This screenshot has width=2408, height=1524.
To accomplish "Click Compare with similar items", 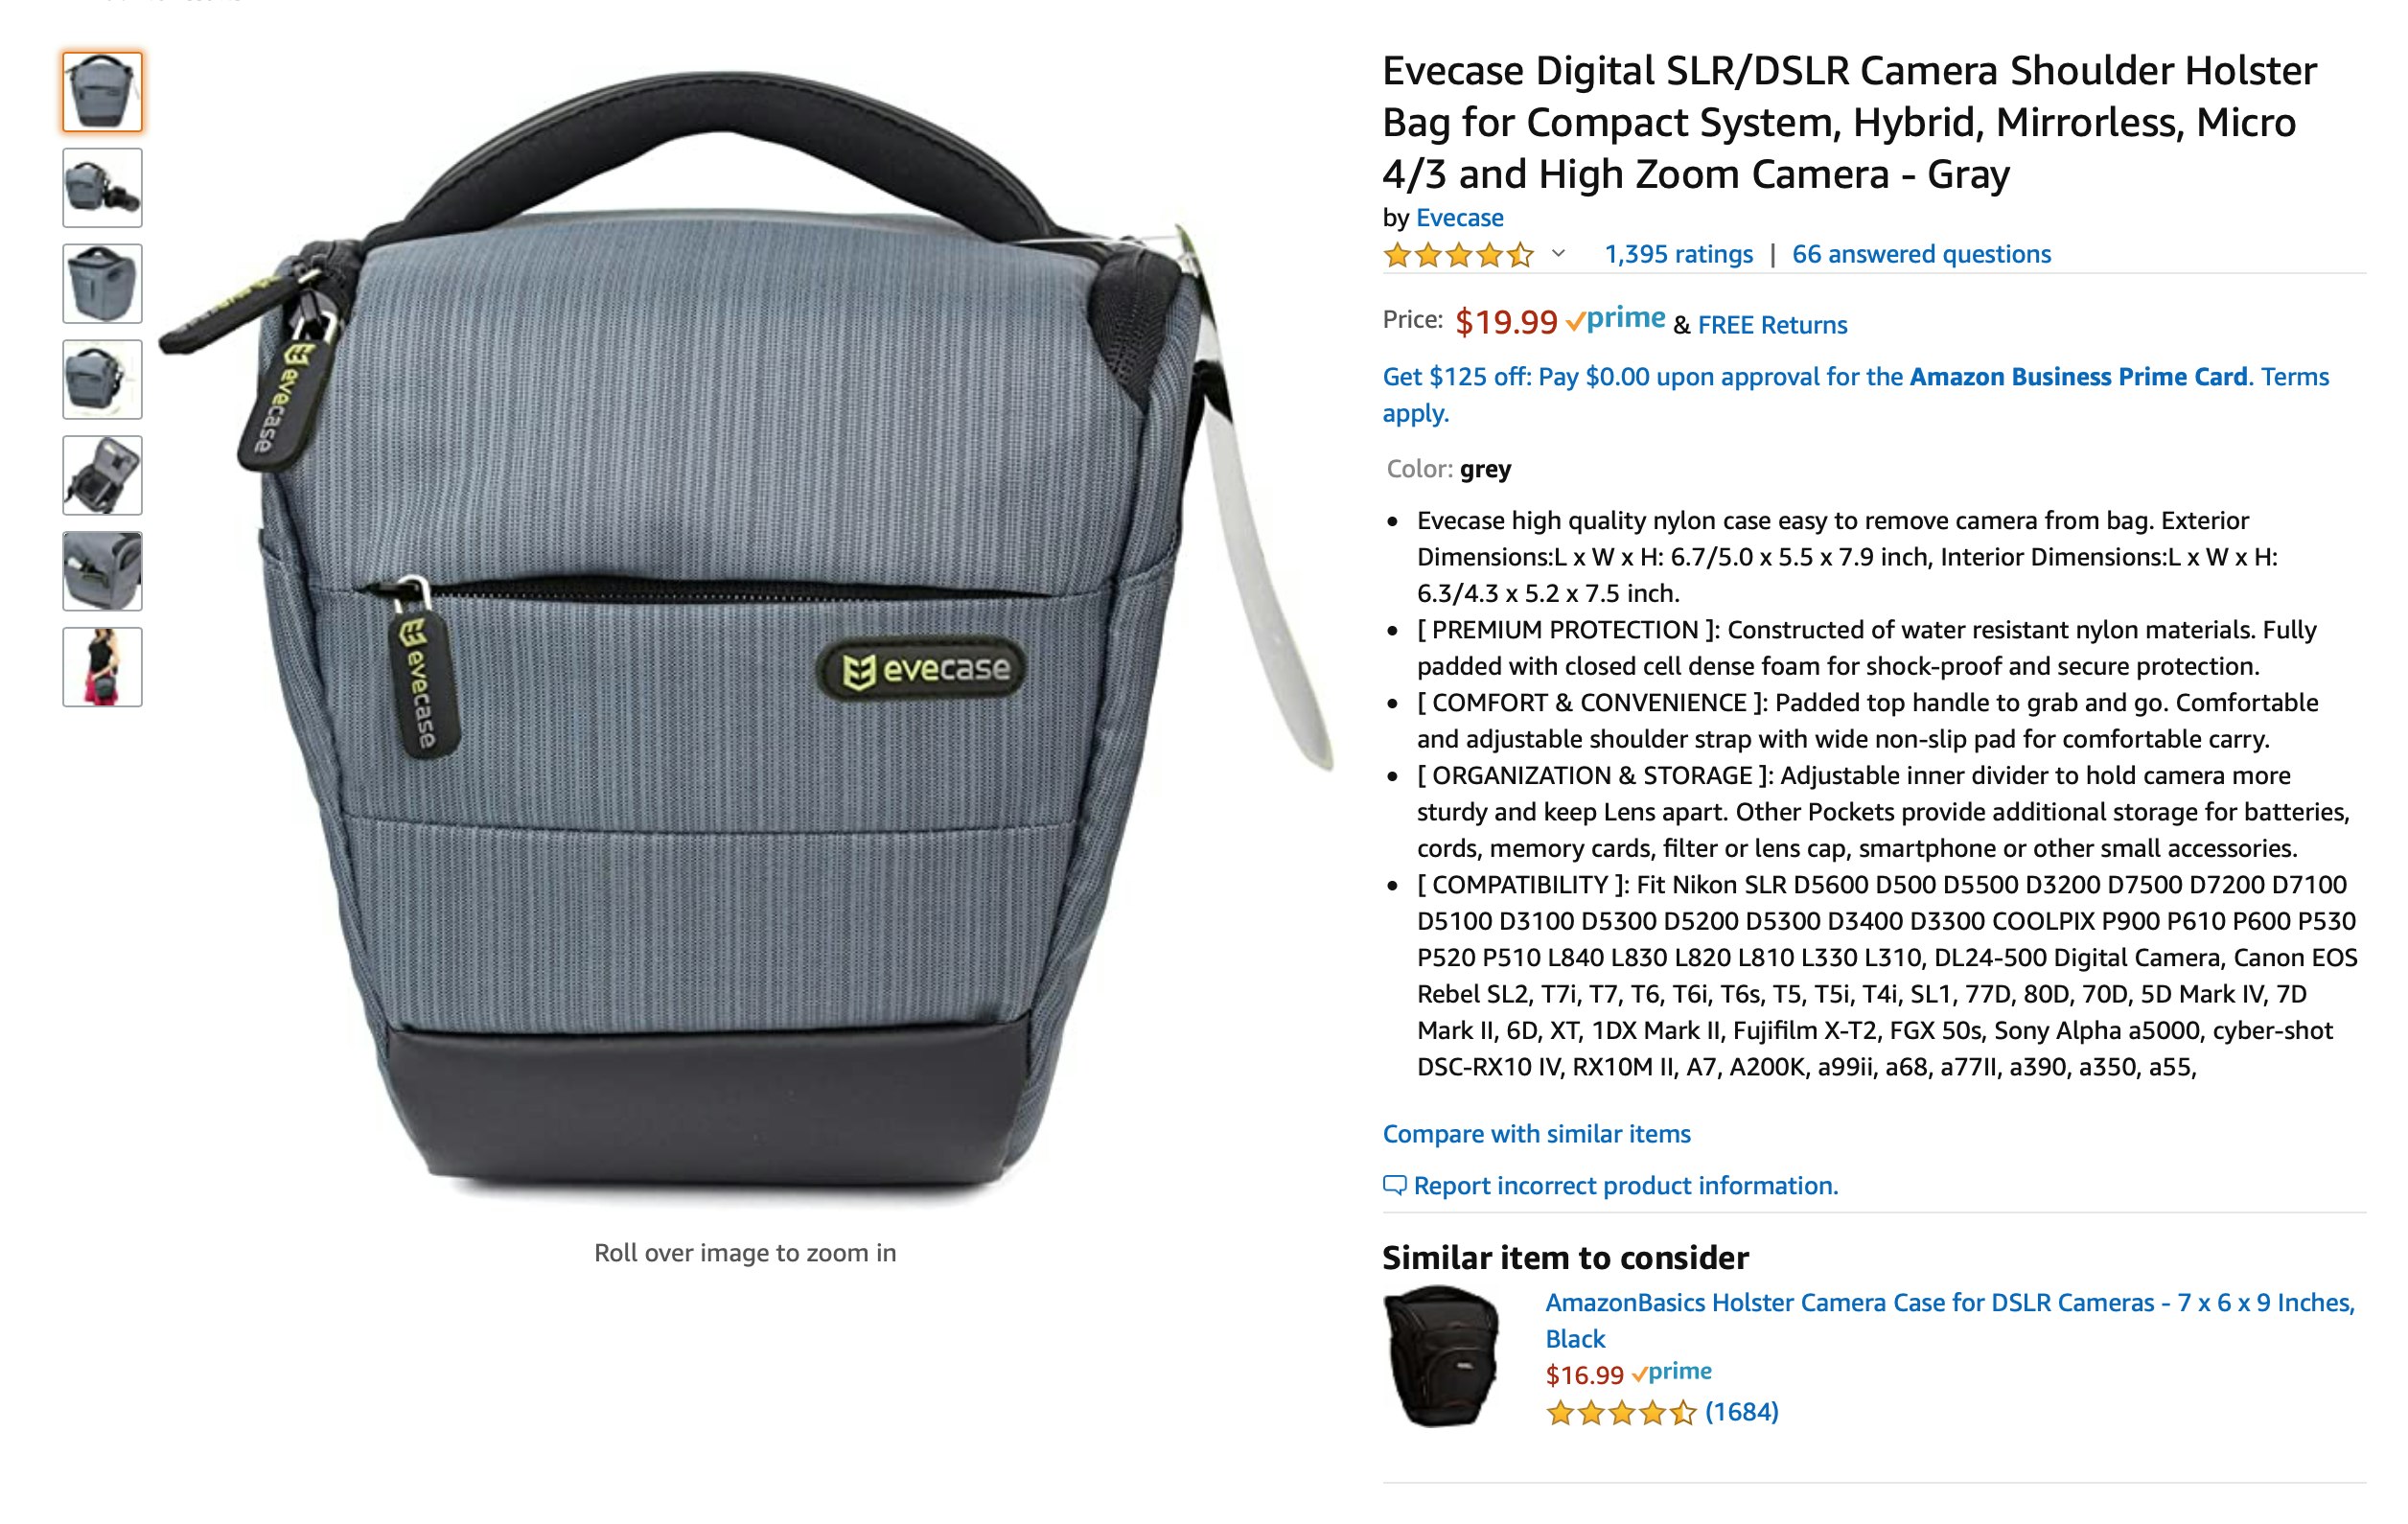I will coord(1536,1134).
